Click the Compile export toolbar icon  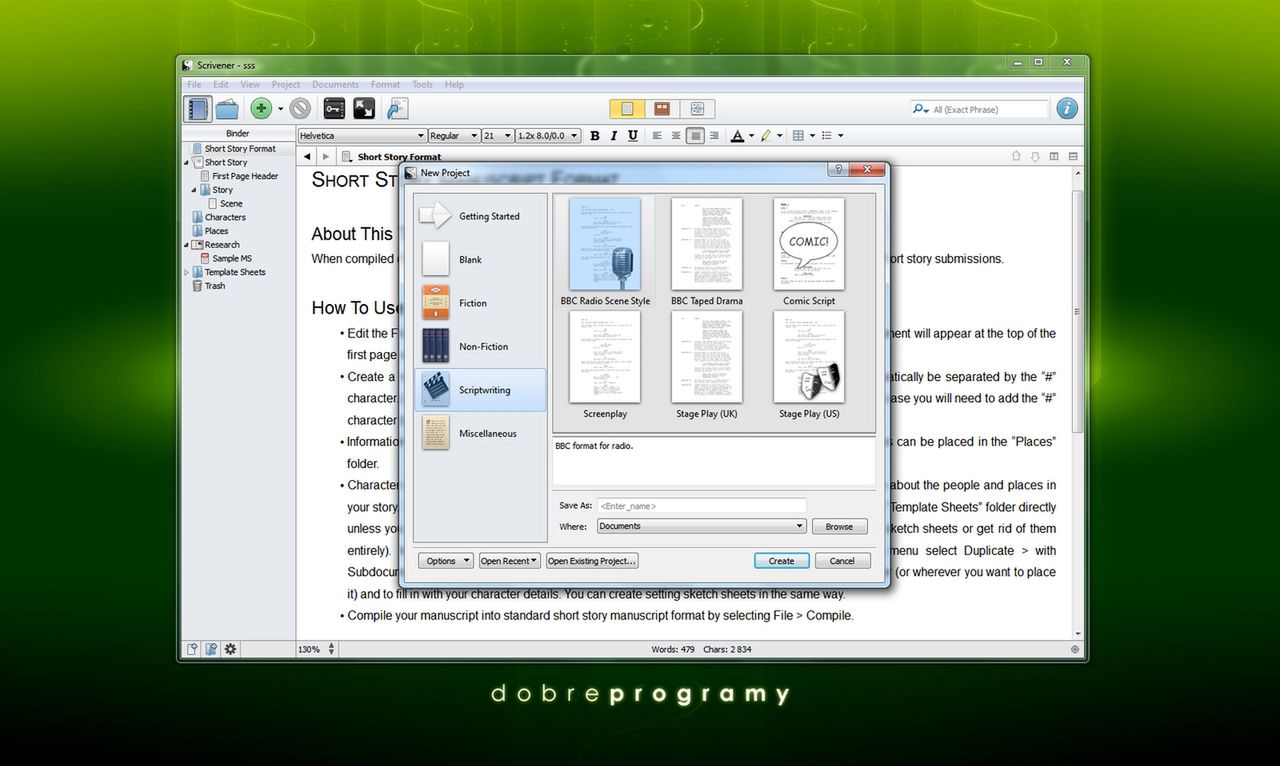[x=397, y=109]
